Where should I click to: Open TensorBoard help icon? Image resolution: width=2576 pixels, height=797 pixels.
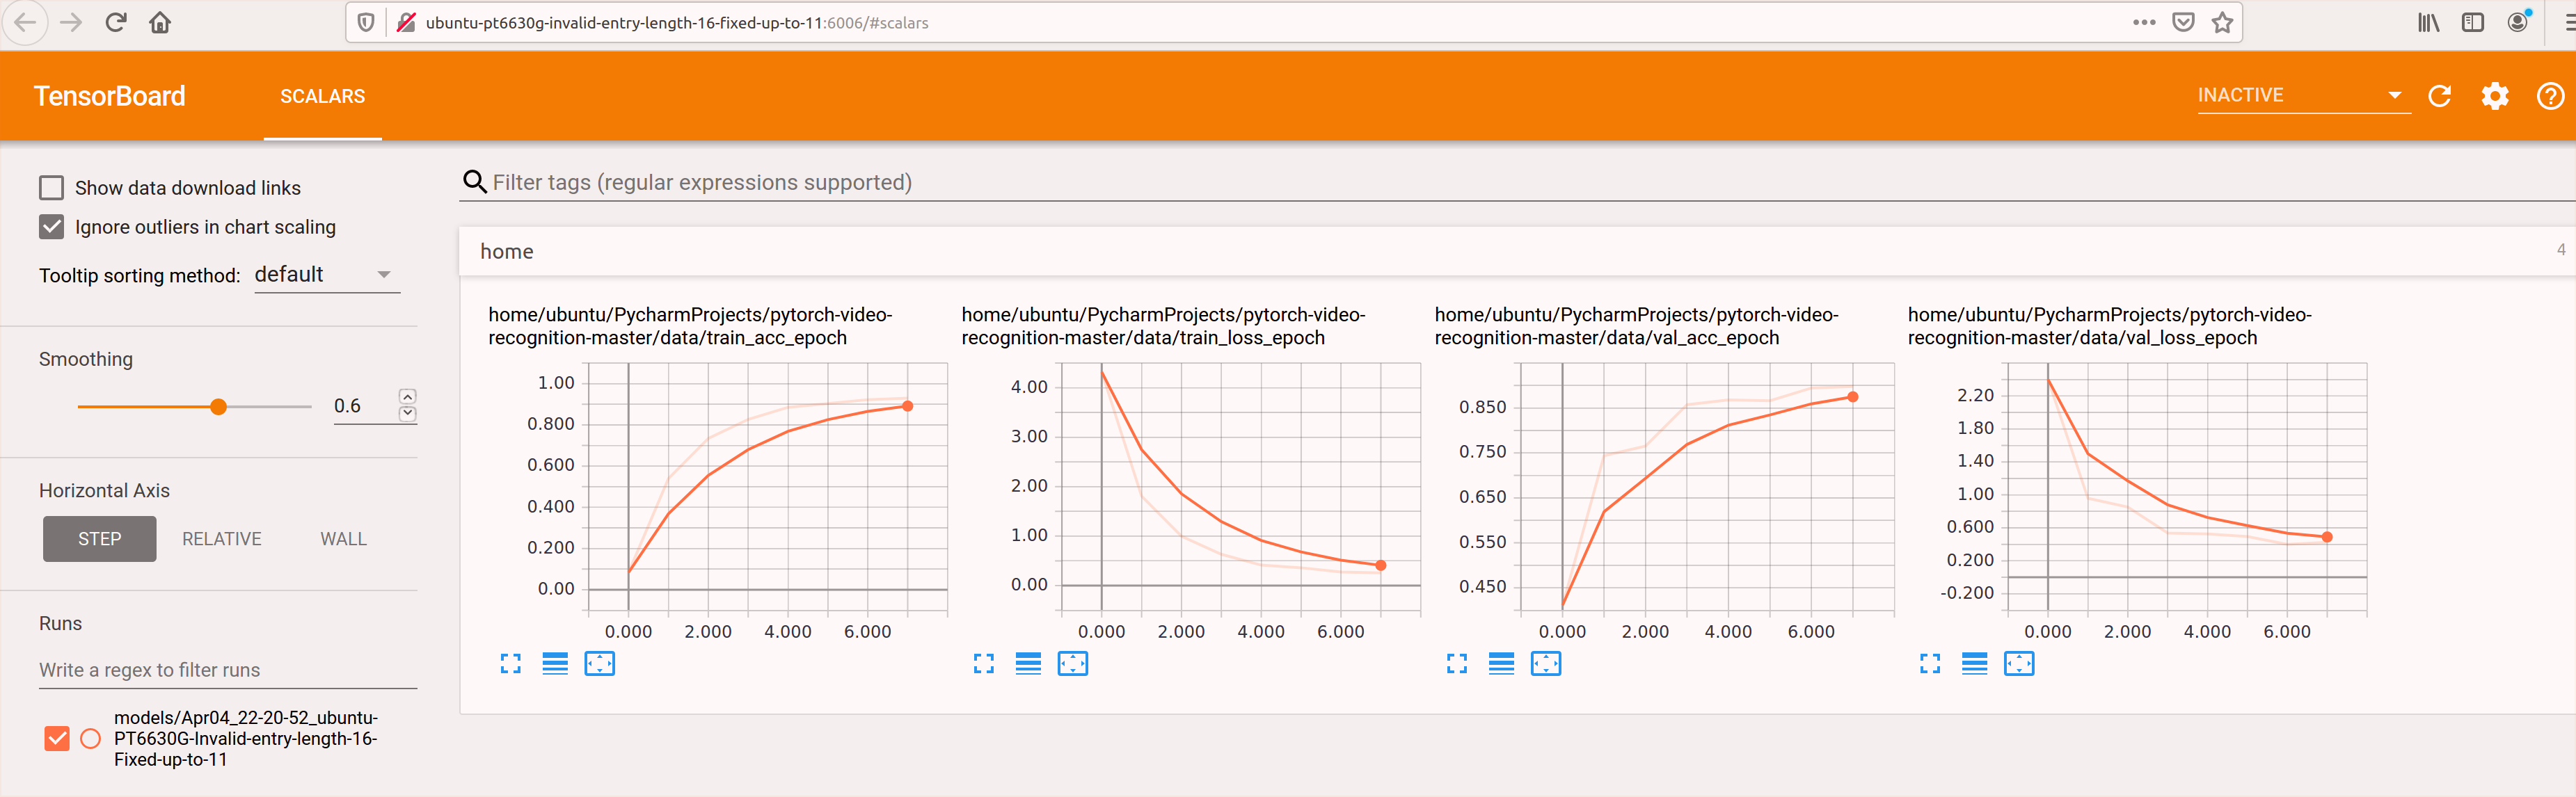[2550, 96]
